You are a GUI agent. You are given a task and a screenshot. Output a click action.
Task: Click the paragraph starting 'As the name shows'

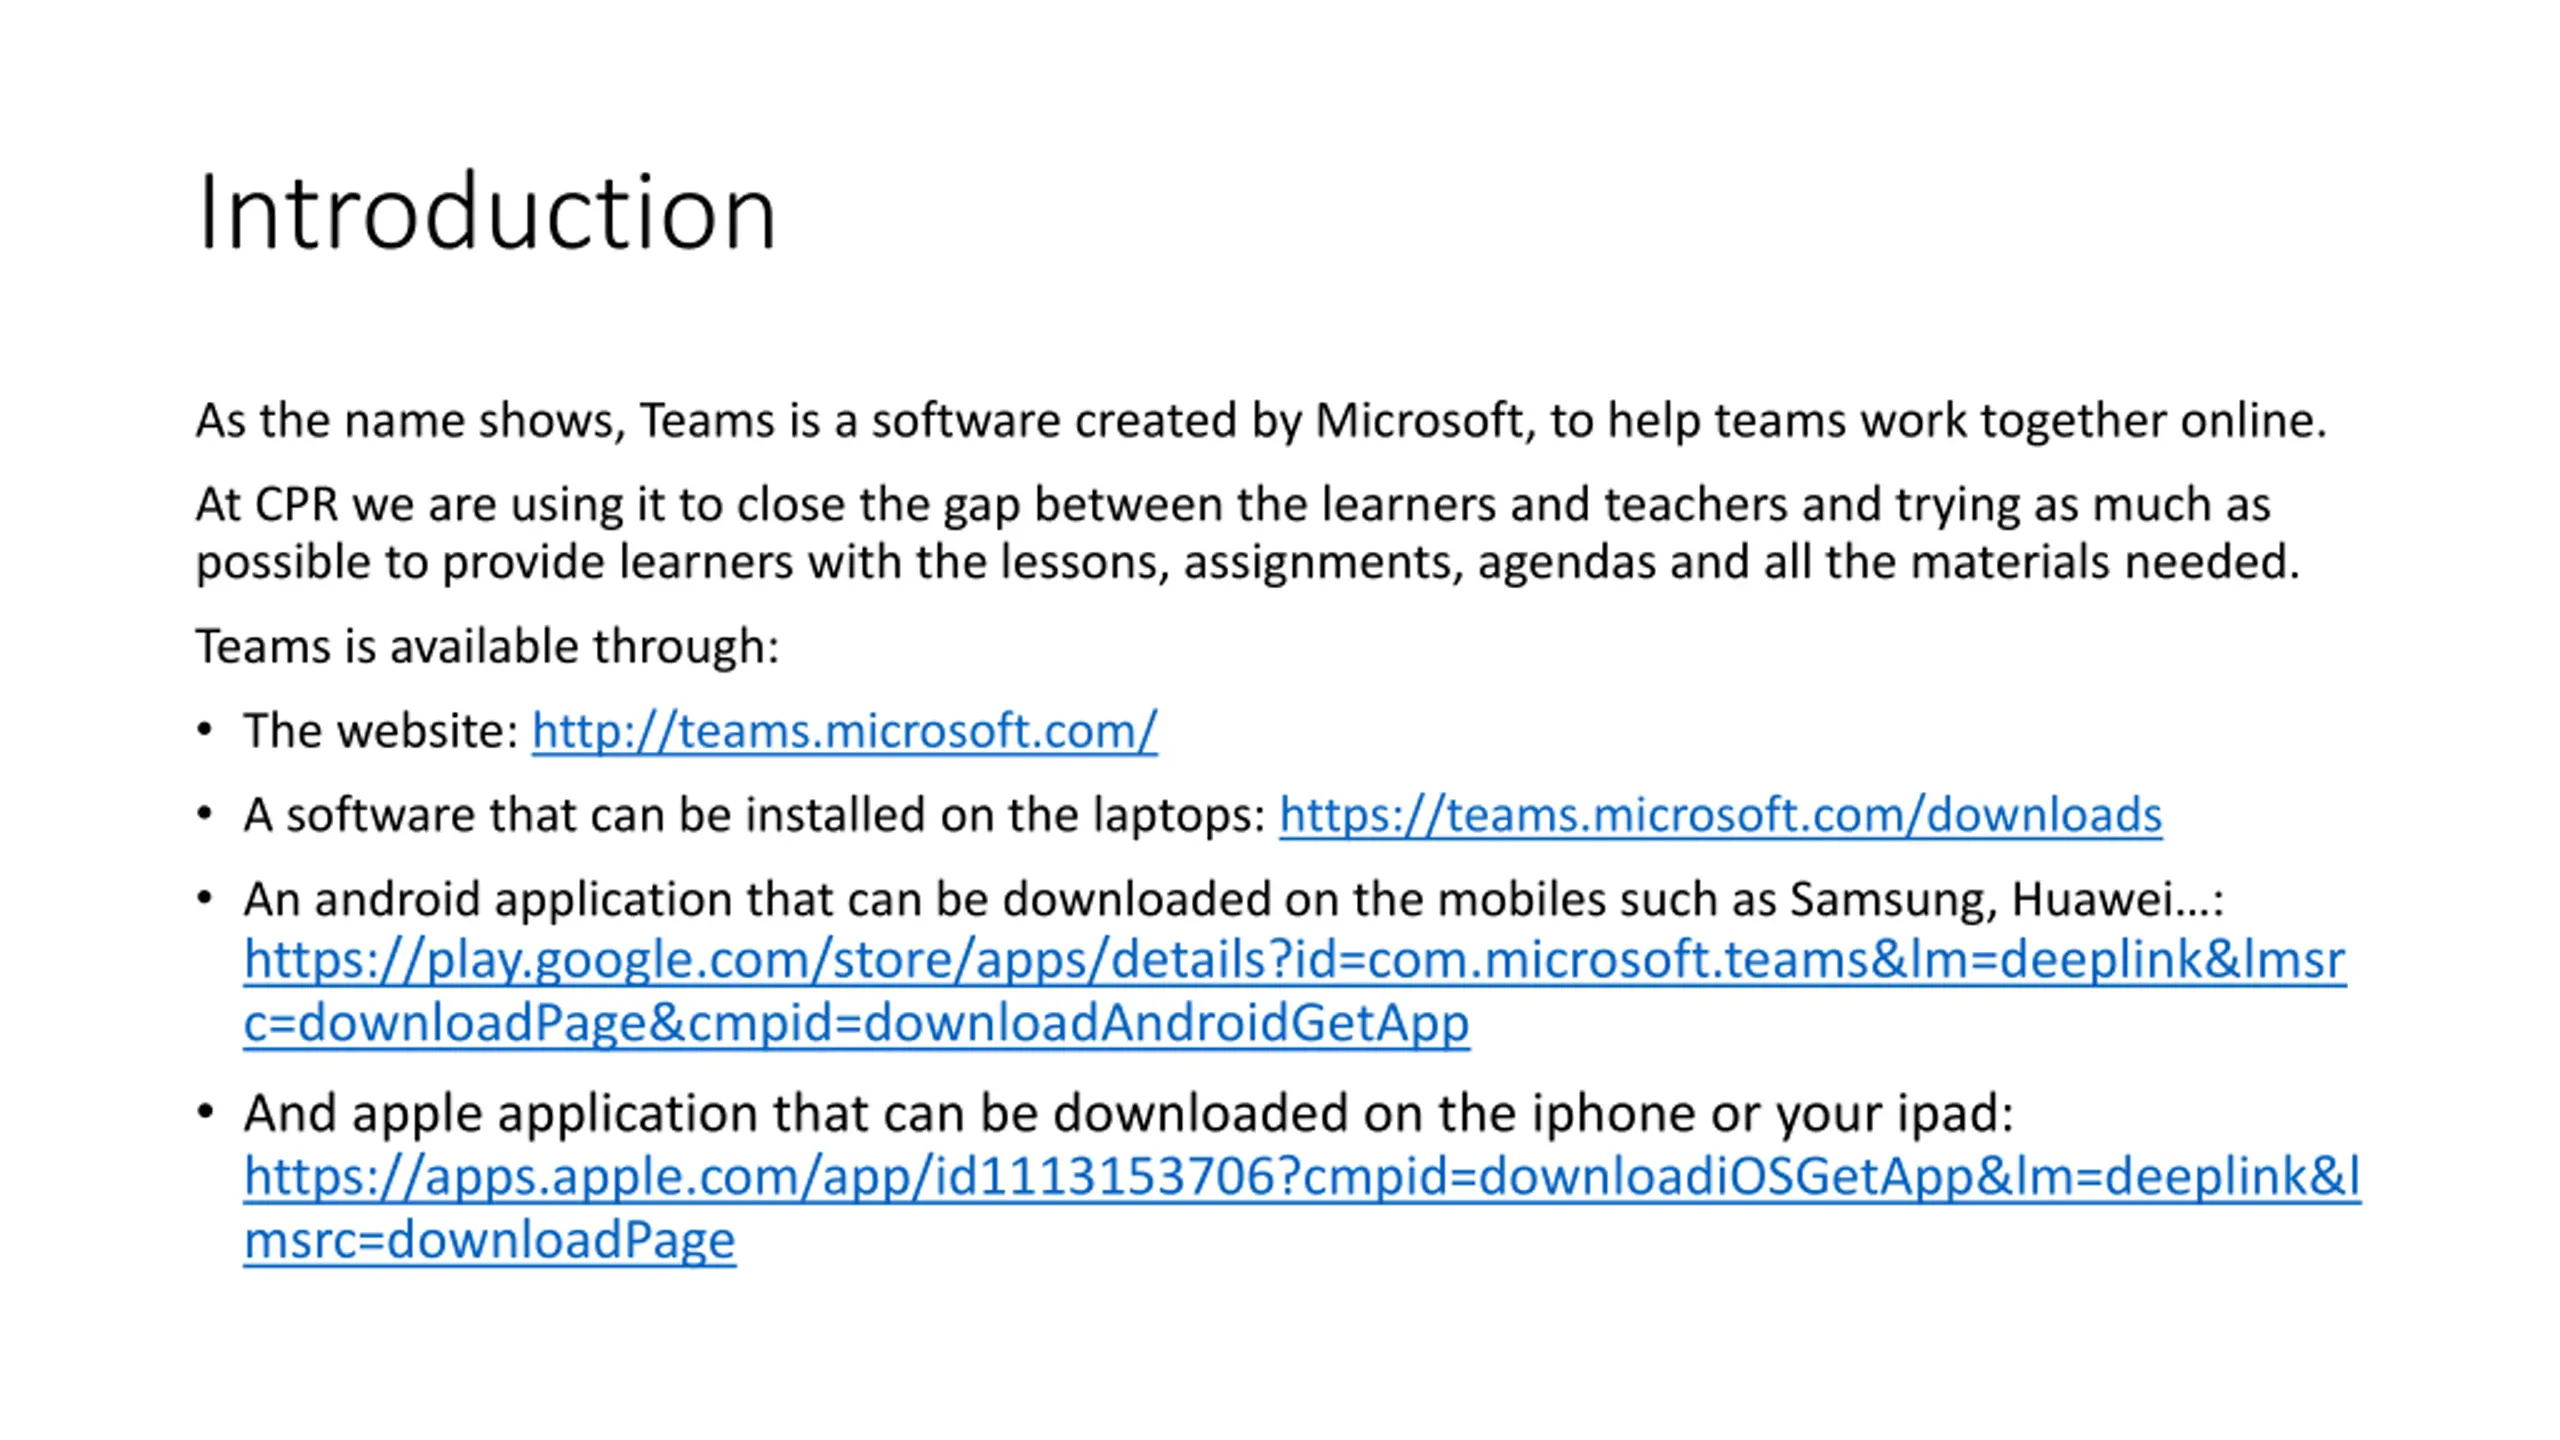coord(1261,421)
